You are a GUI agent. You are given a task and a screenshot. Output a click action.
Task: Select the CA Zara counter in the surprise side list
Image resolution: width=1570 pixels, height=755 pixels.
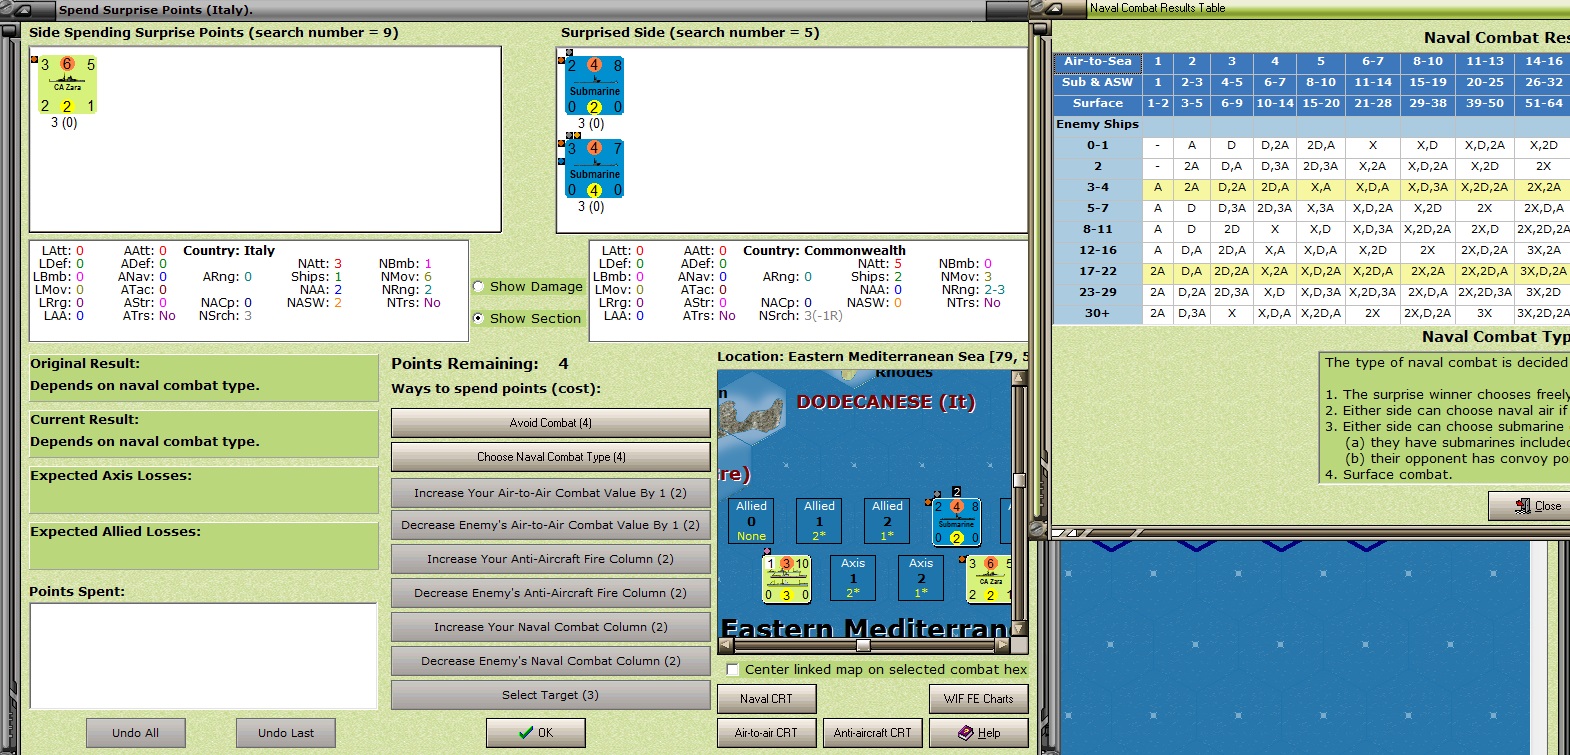67,85
